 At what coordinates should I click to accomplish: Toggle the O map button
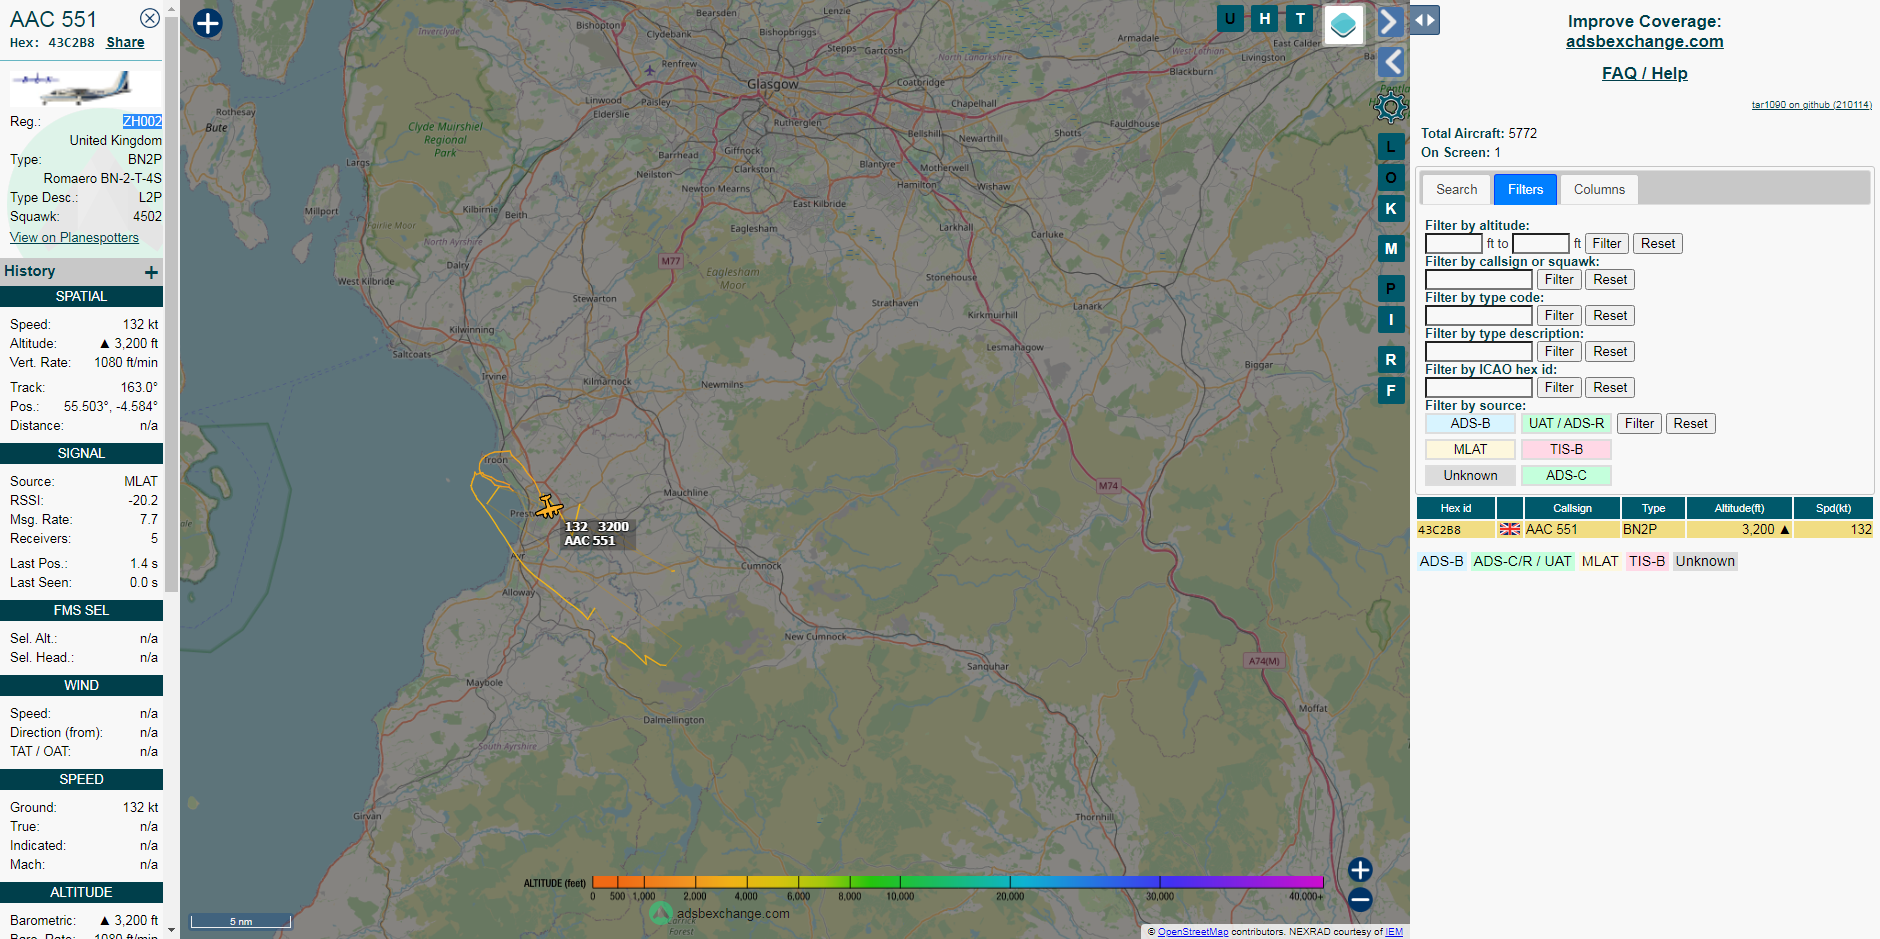click(x=1391, y=178)
